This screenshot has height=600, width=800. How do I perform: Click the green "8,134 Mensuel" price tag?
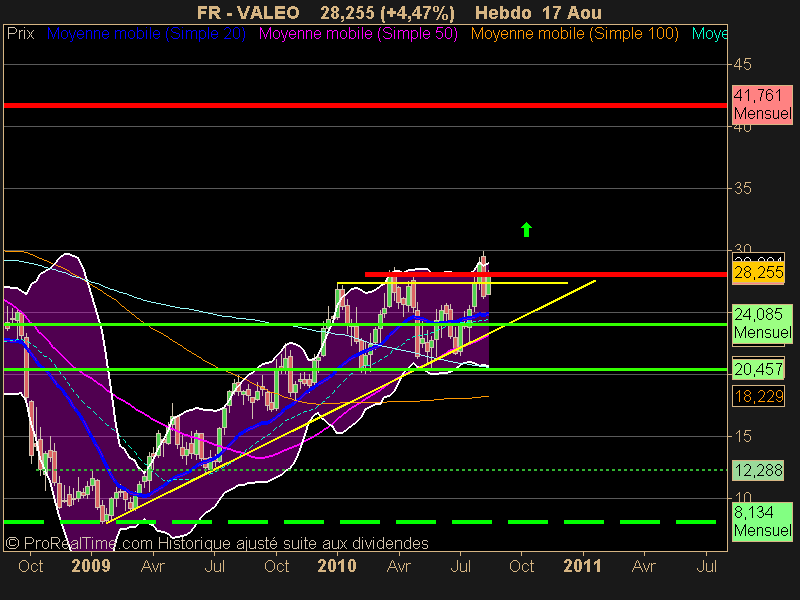tap(762, 521)
